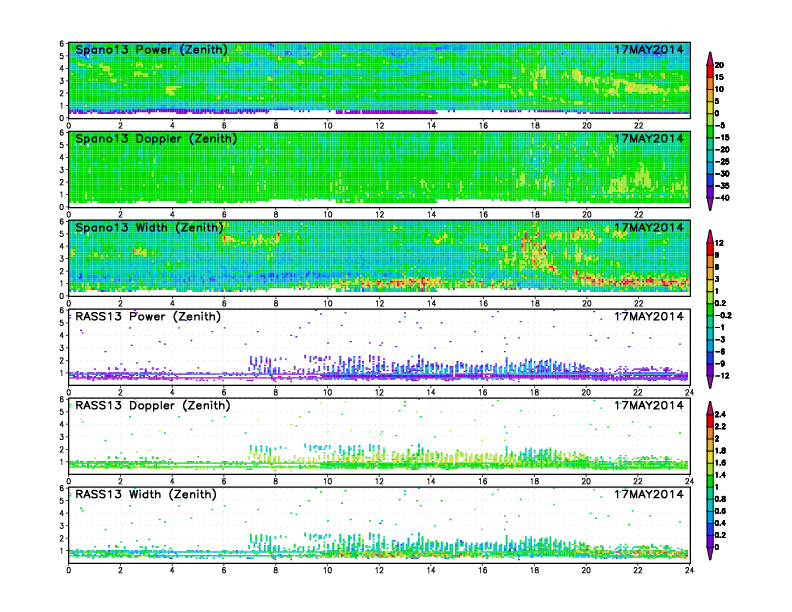Viewport: 792px width, 612px height.
Task: Select the red segment of the middle colorbar
Action: (x=710, y=249)
